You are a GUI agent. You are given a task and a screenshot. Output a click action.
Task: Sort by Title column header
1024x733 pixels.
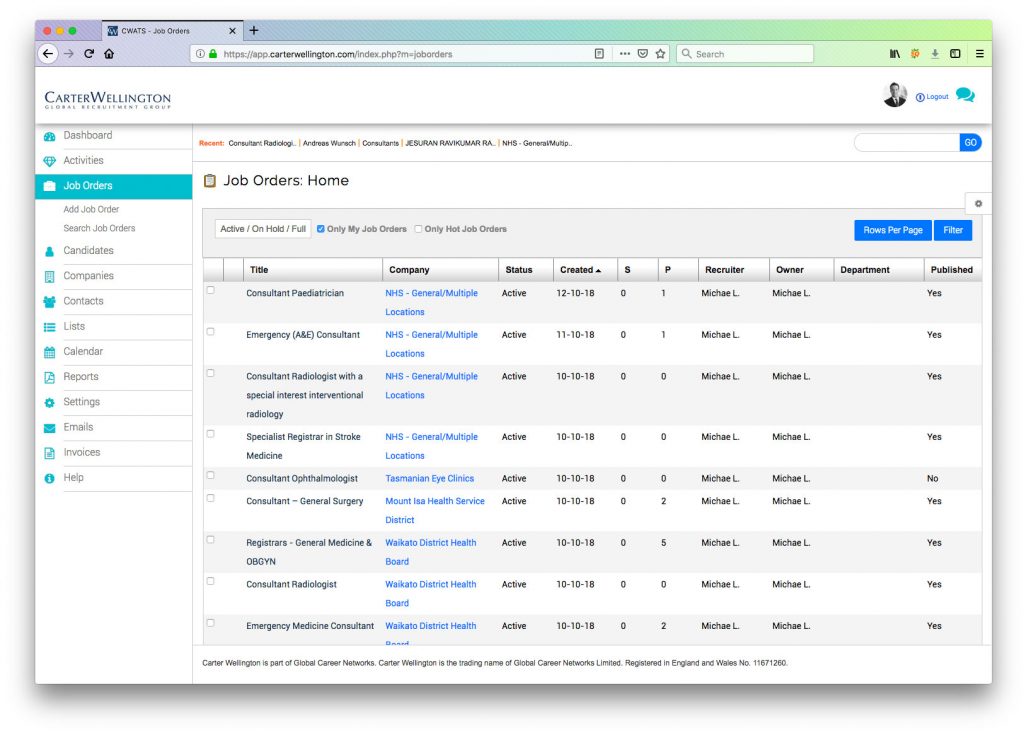259,270
